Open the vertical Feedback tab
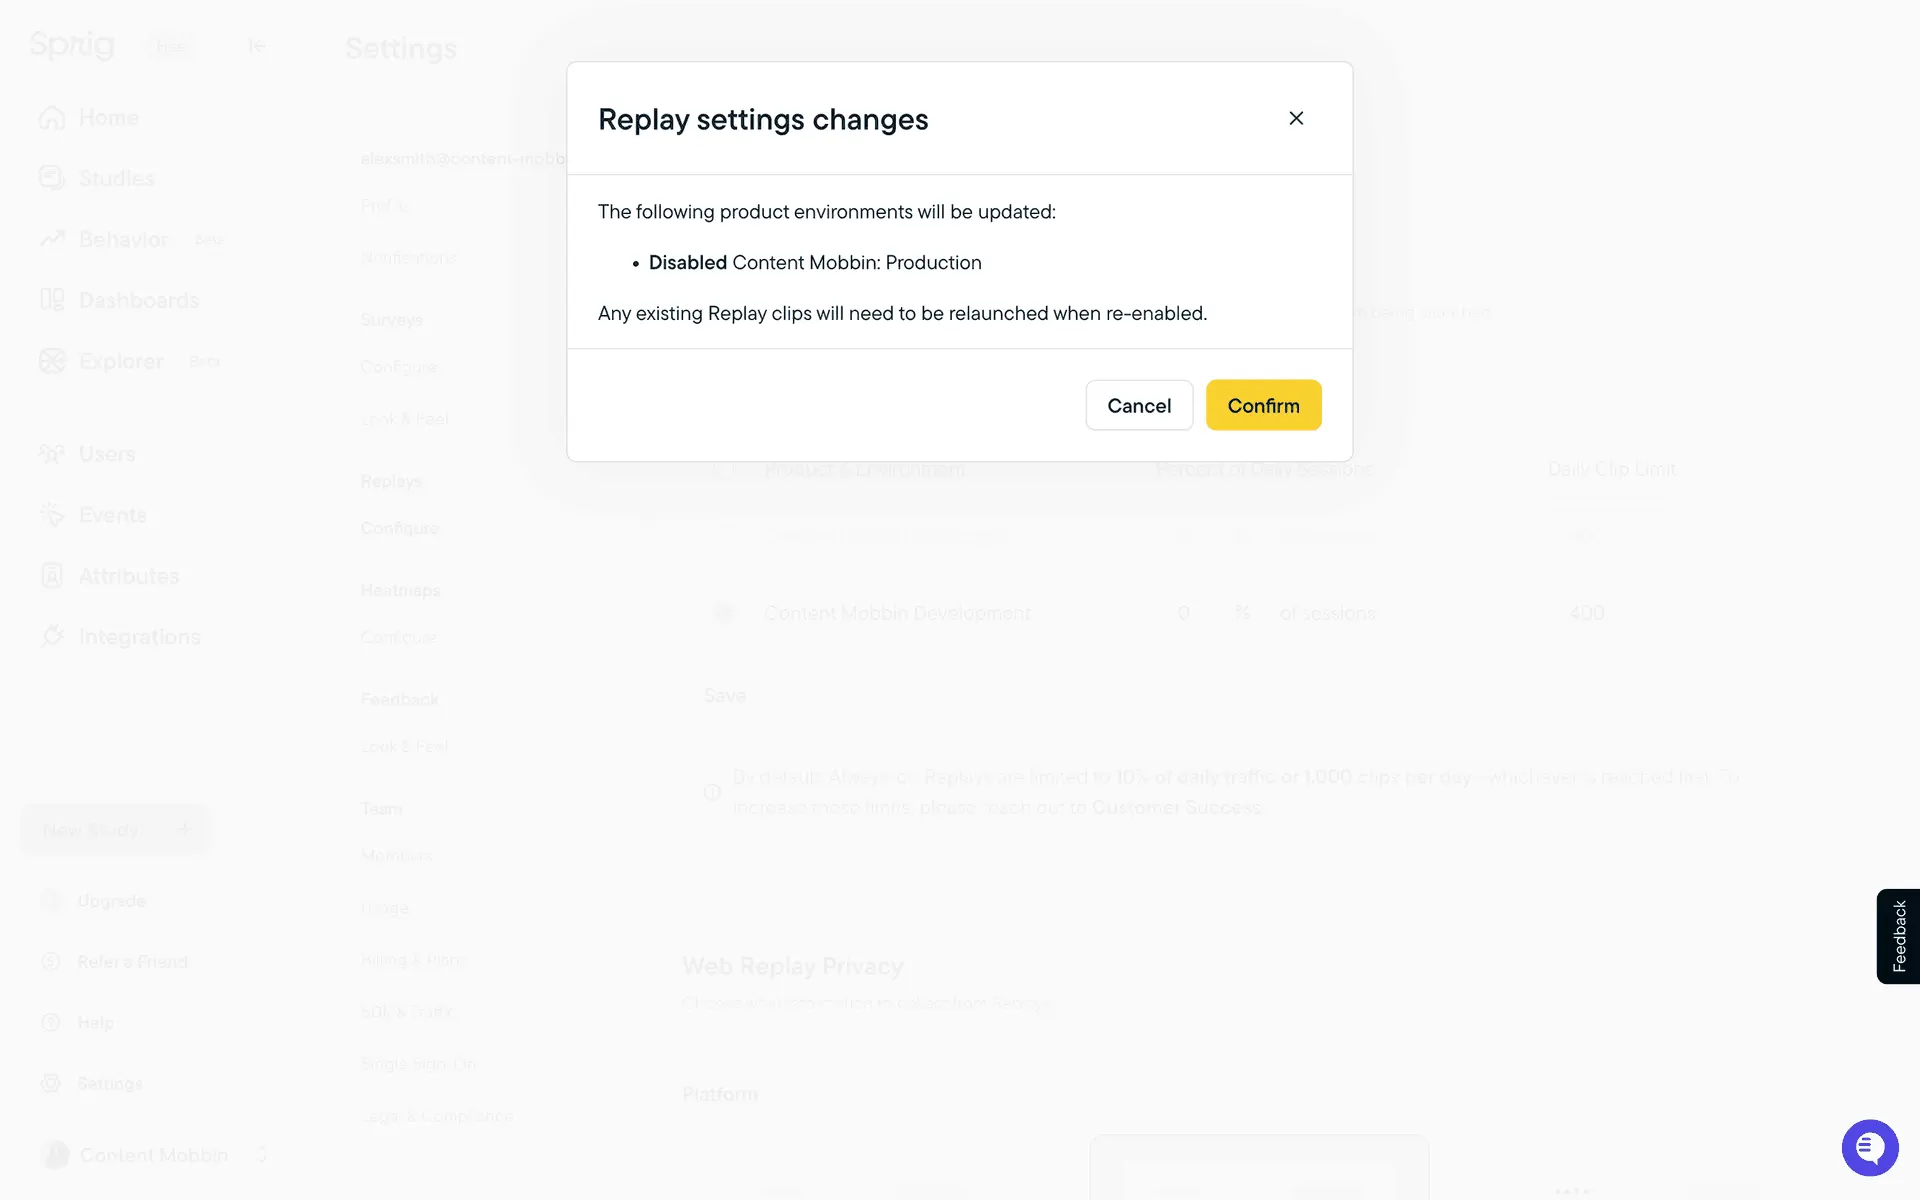Viewport: 1920px width, 1200px height. tap(1898, 936)
